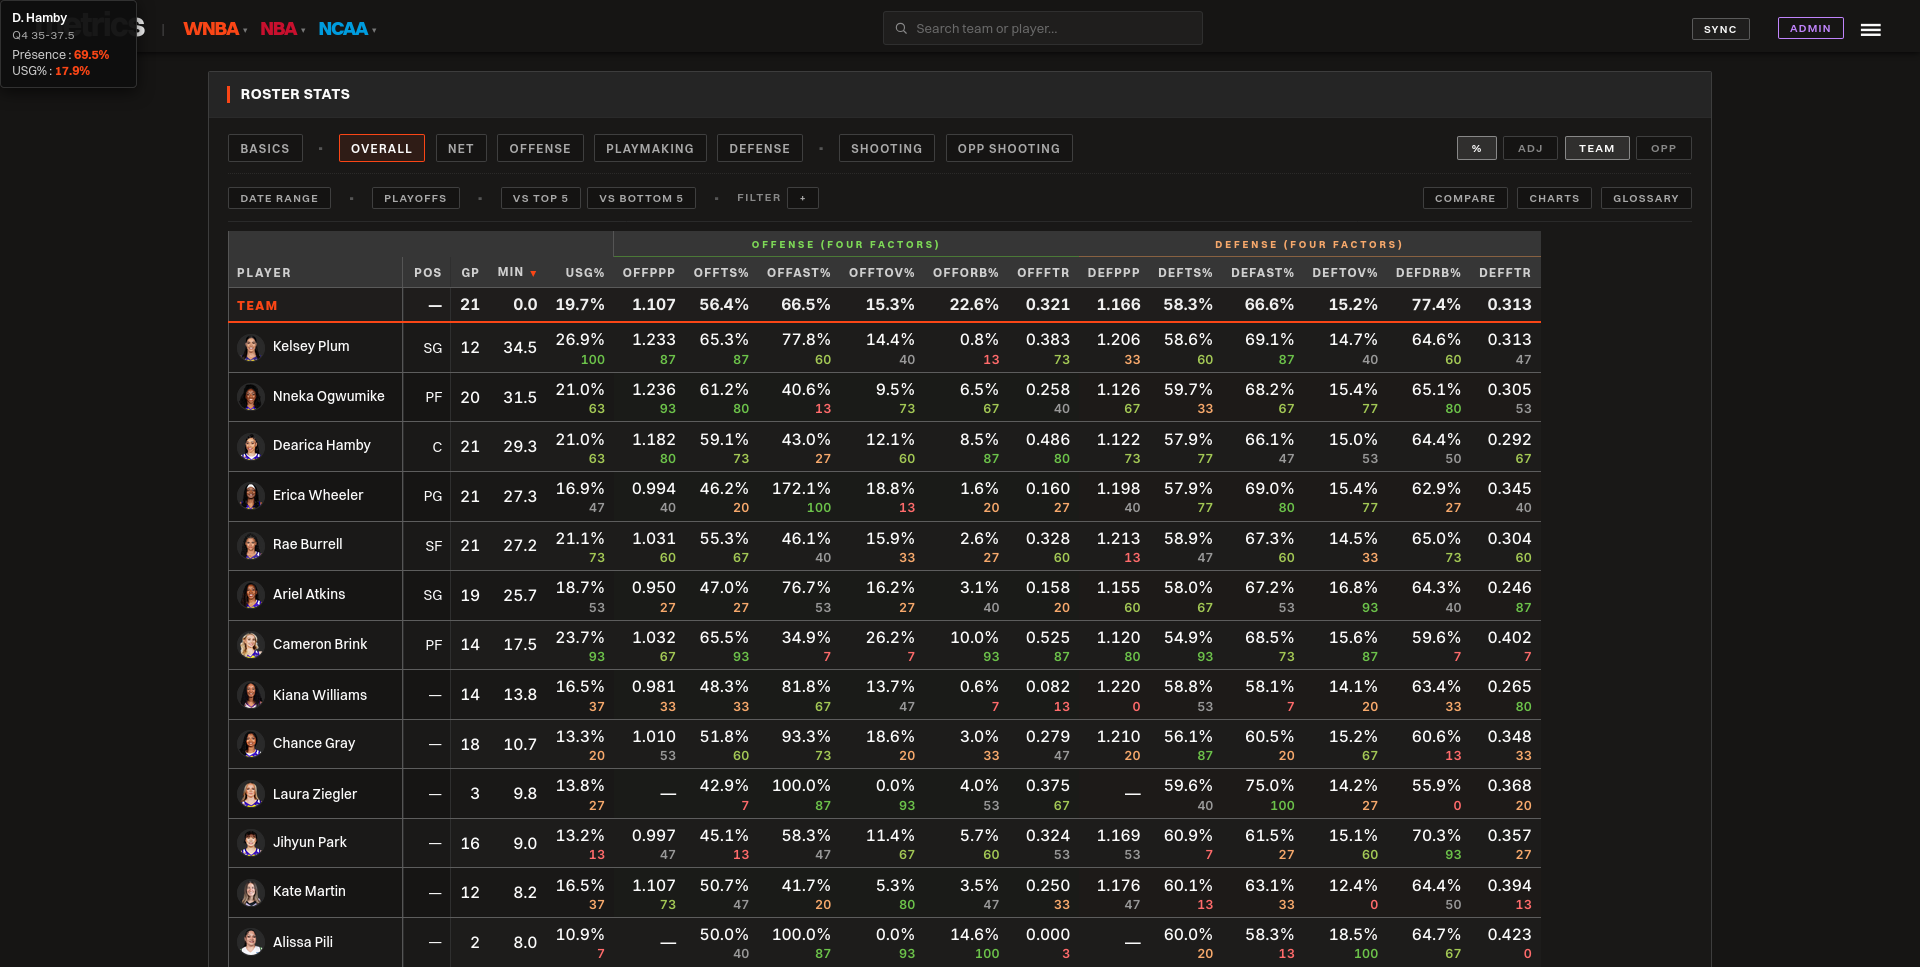This screenshot has height=967, width=1920.
Task: Switch to DEFENSE tab
Action: (760, 148)
